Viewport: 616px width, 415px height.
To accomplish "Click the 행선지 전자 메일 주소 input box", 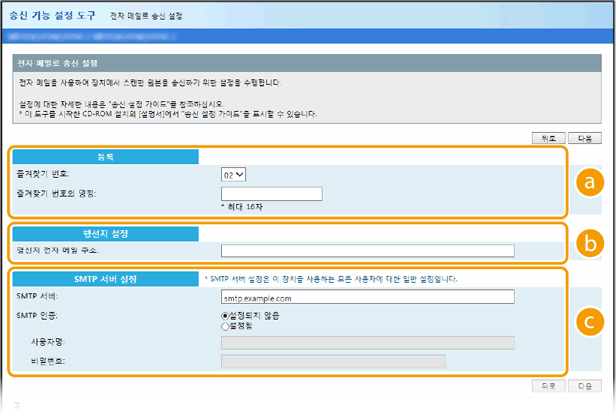I will [367, 251].
